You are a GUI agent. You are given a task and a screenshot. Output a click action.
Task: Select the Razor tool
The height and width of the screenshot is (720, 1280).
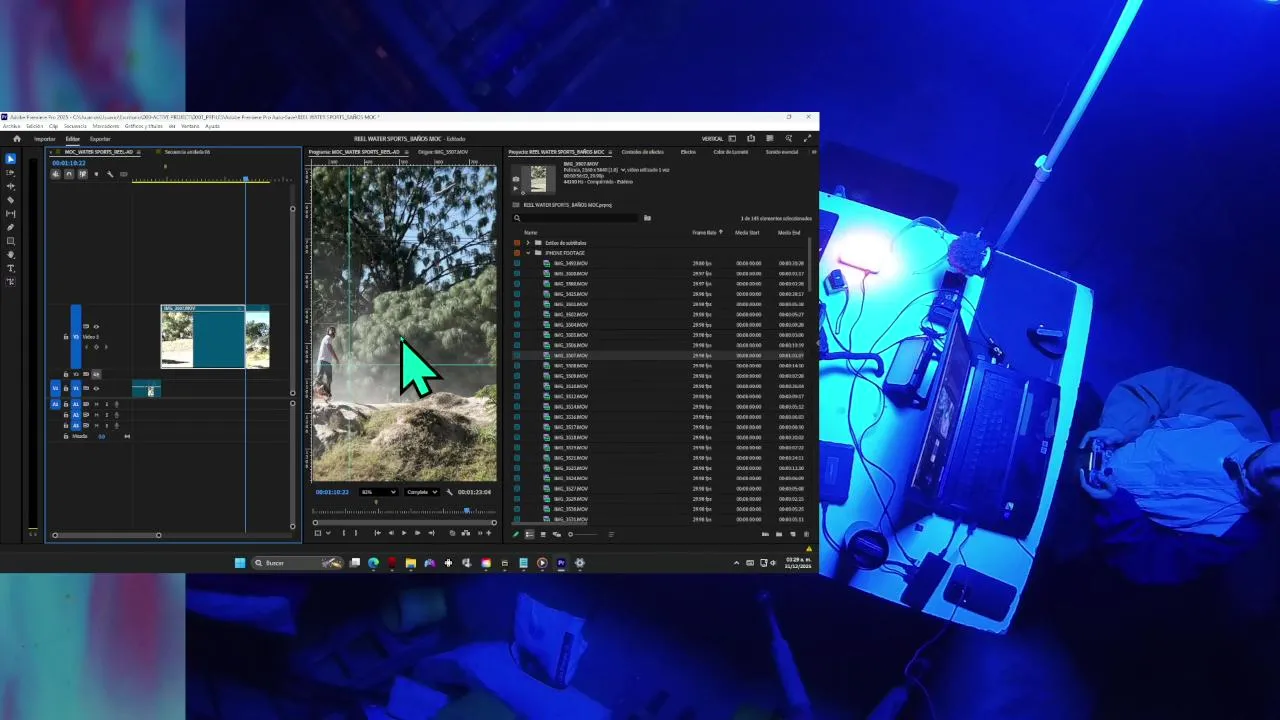coord(10,200)
